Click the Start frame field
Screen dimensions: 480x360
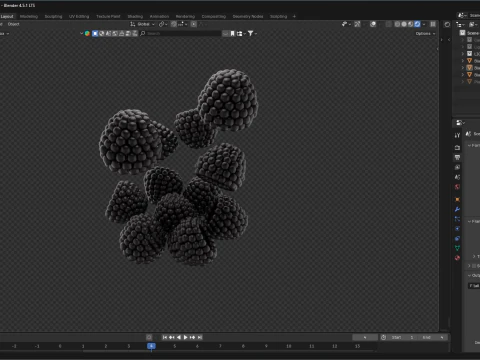pos(402,337)
